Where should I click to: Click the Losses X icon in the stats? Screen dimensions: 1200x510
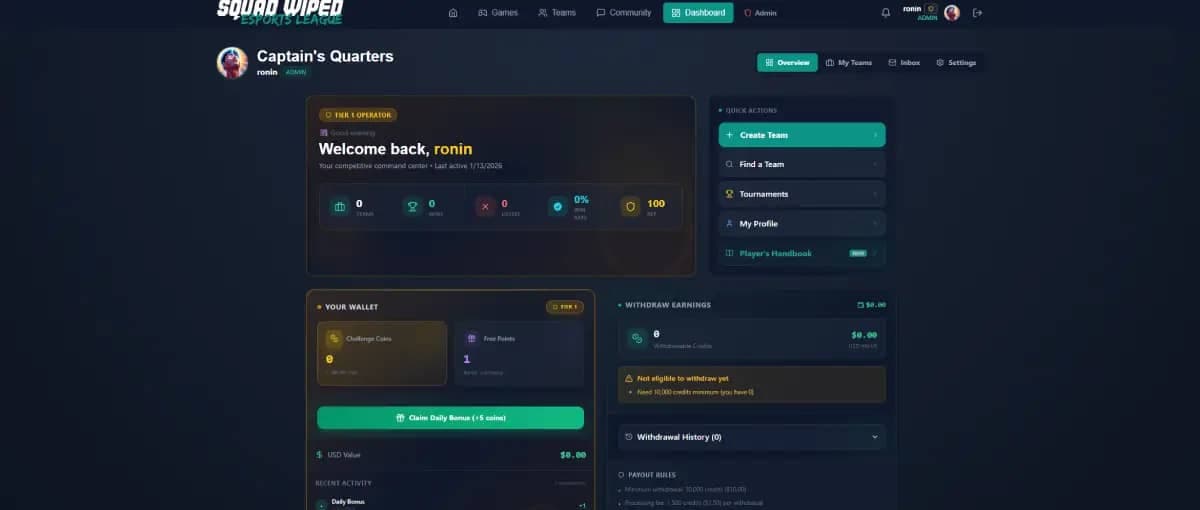point(485,207)
